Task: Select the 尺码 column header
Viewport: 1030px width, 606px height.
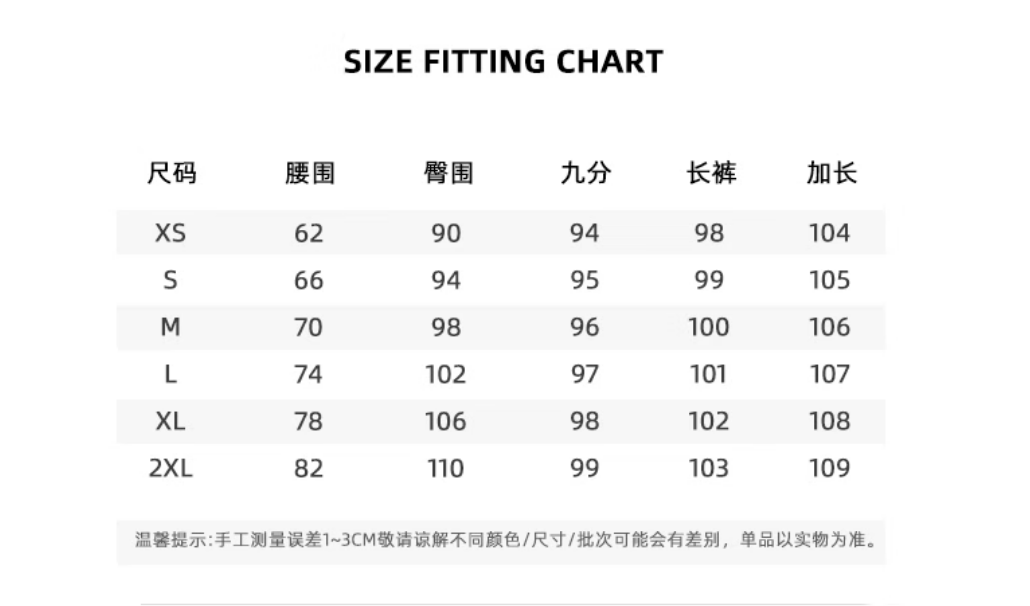Action: (171, 173)
